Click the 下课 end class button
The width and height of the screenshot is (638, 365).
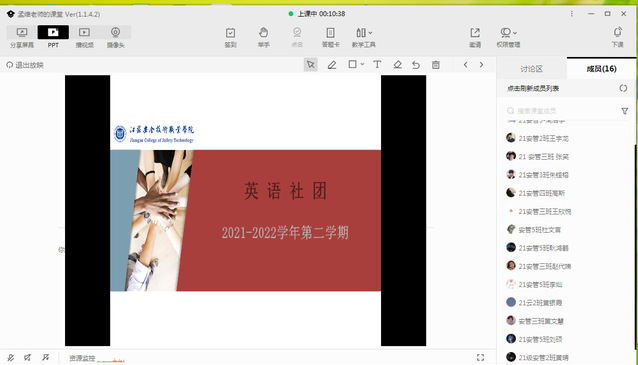click(617, 37)
